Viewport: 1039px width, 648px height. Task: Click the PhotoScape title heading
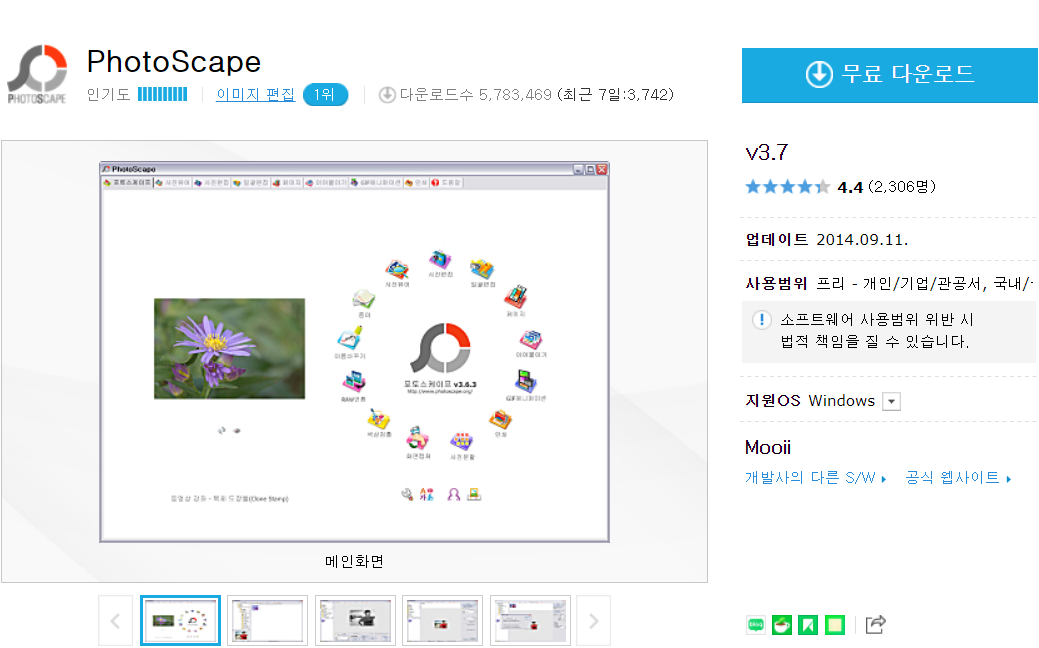tap(174, 62)
